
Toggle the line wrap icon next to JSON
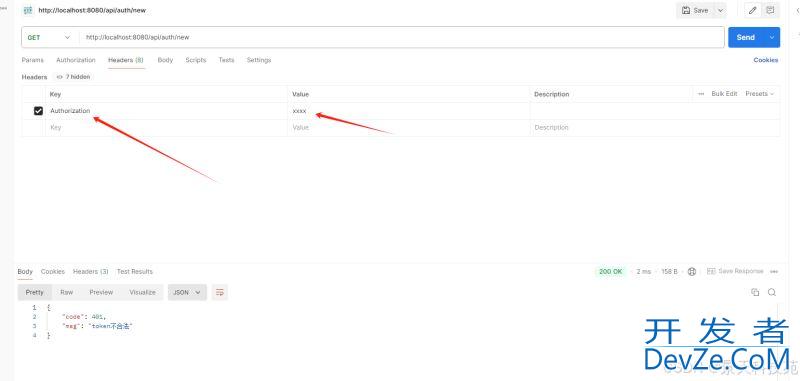pyautogui.click(x=220, y=292)
